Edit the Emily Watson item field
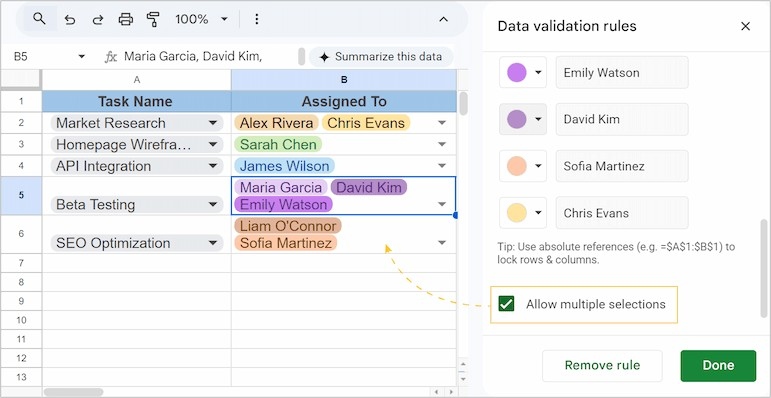Screen dimensions: 771x398 click(622, 72)
